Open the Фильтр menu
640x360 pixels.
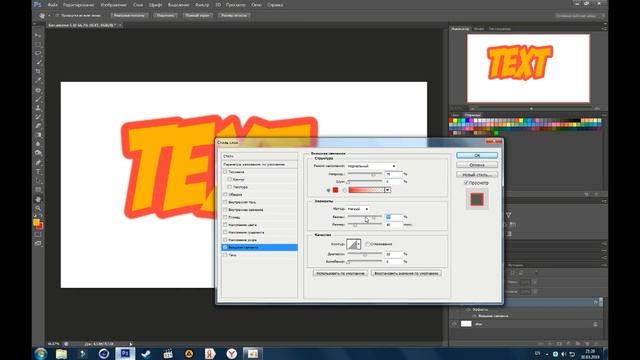(202, 5)
